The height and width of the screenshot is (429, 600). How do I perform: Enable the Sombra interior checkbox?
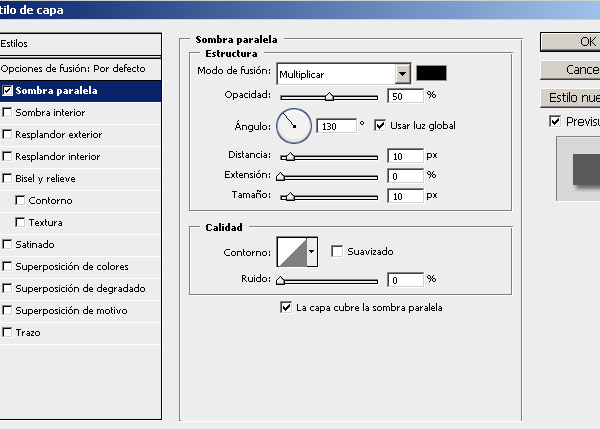pos(7,113)
